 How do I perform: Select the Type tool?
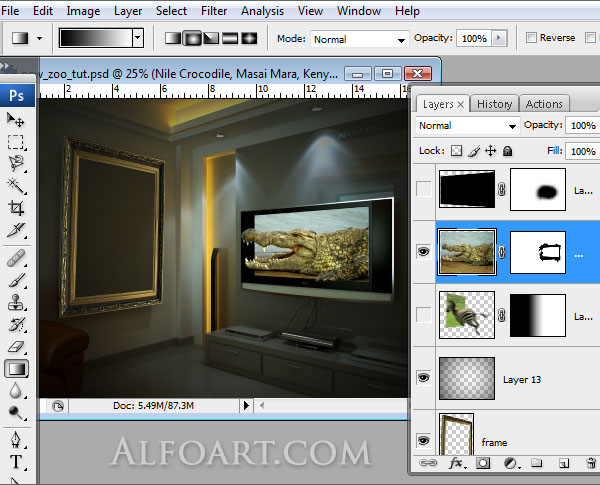pos(16,461)
